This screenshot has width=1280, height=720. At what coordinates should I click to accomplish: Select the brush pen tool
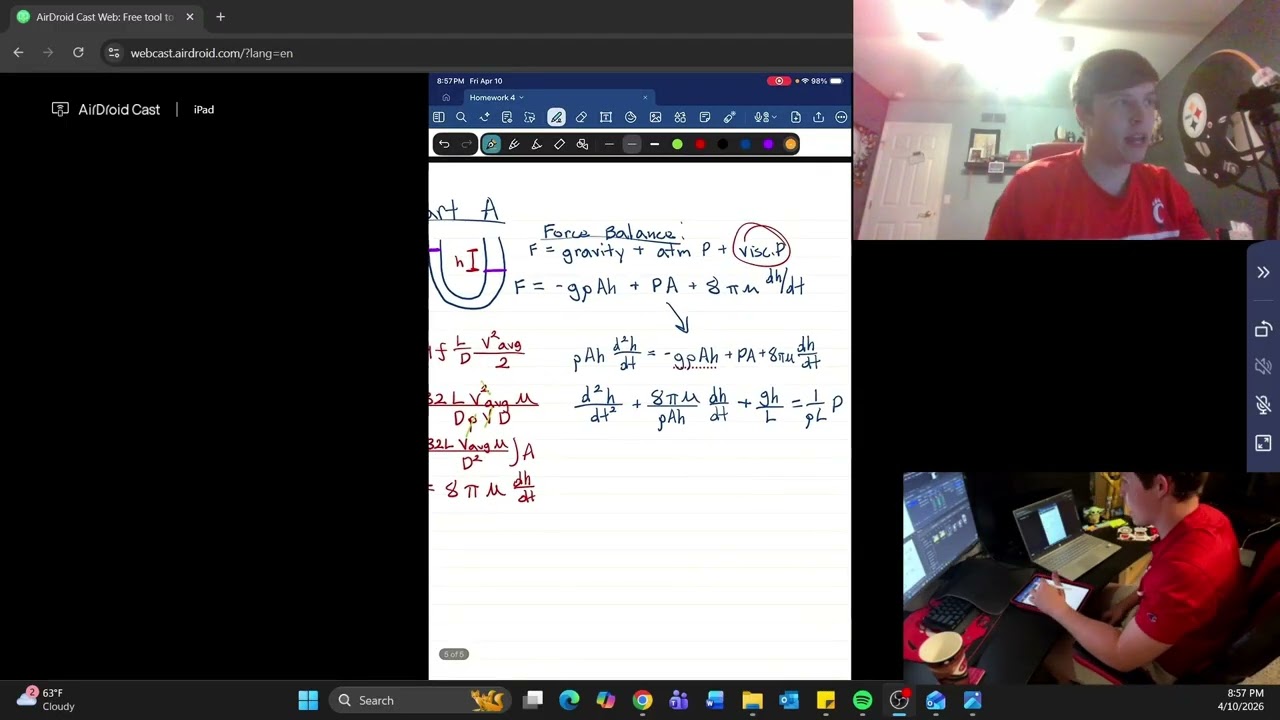[514, 144]
